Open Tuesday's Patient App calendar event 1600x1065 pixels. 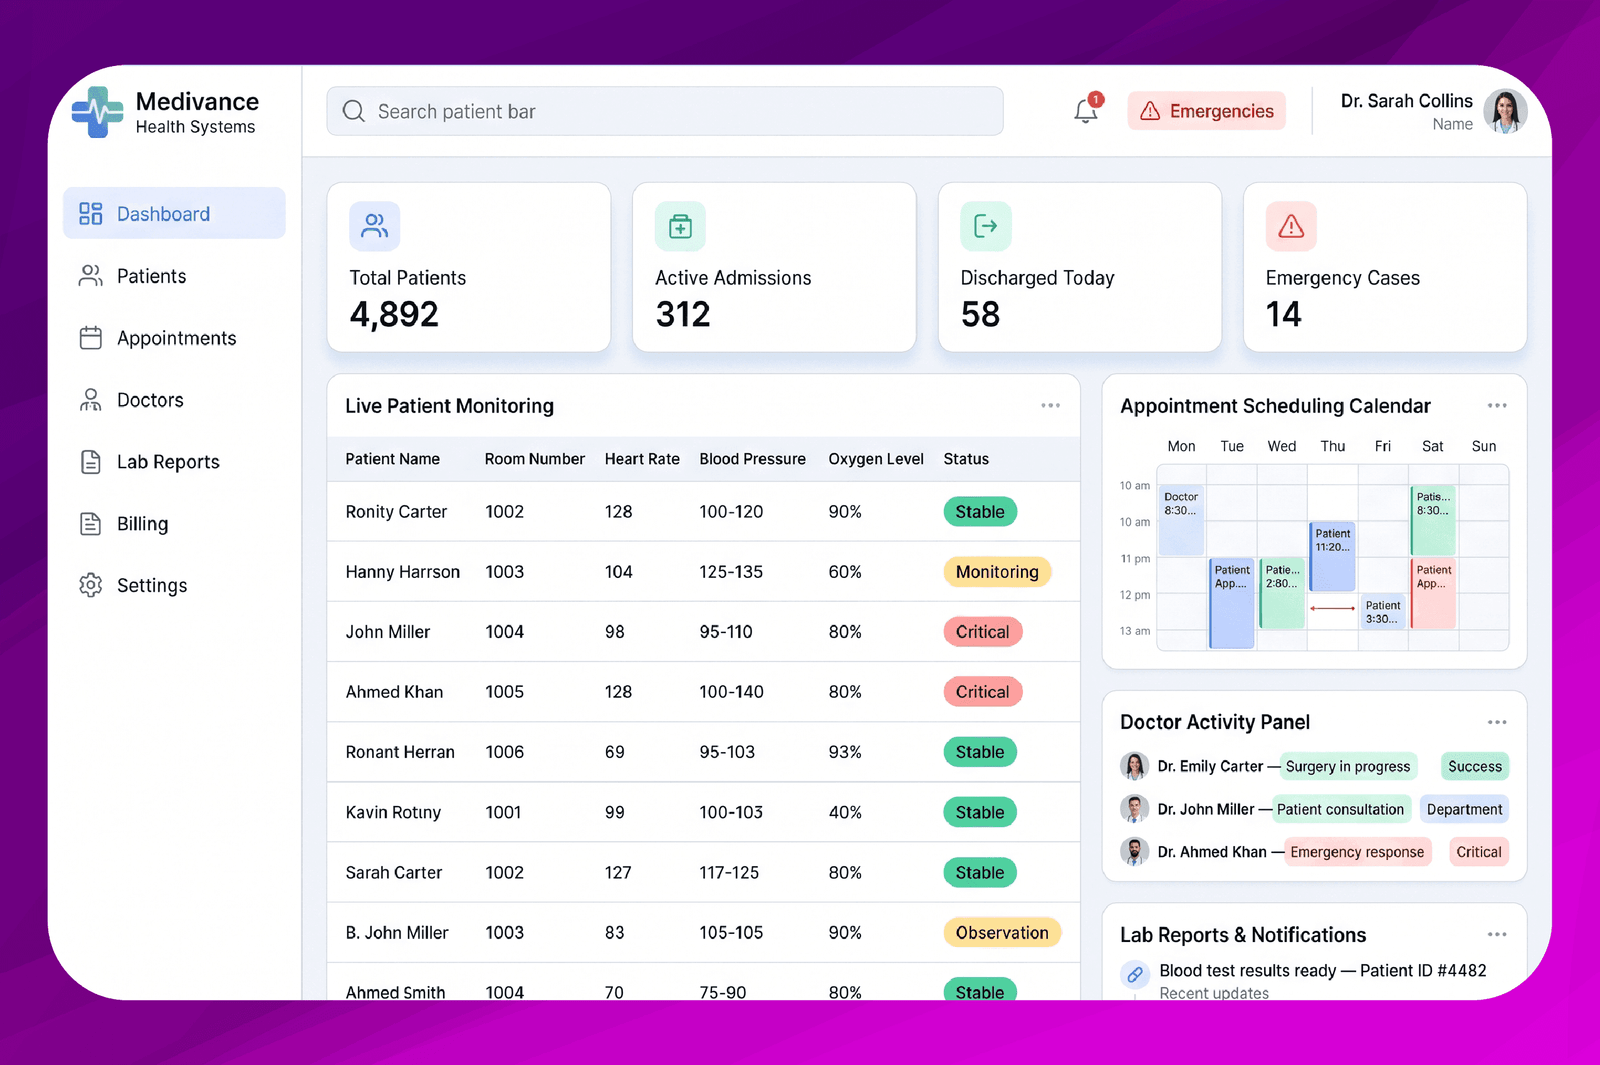click(x=1232, y=603)
